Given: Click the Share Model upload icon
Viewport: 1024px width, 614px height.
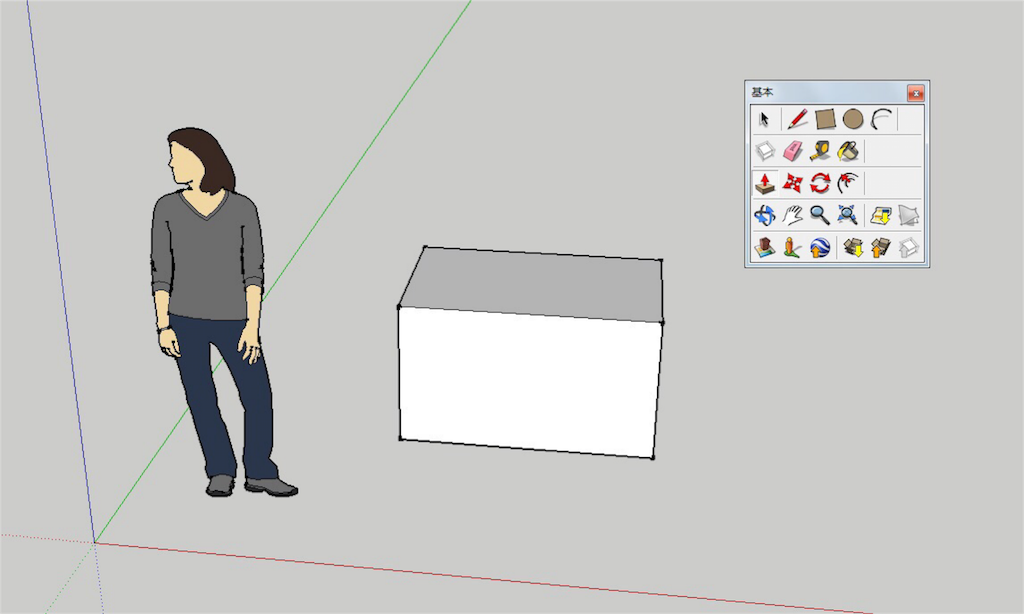Looking at the screenshot, I should (x=881, y=248).
